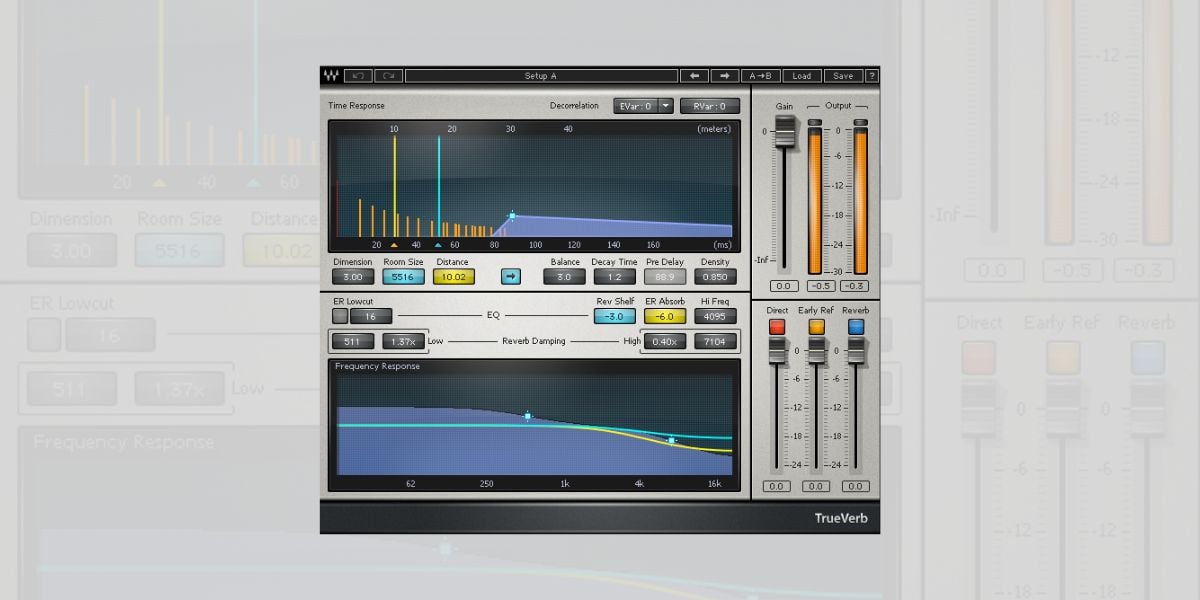Toggle the red Direct mute button

(x=777, y=327)
